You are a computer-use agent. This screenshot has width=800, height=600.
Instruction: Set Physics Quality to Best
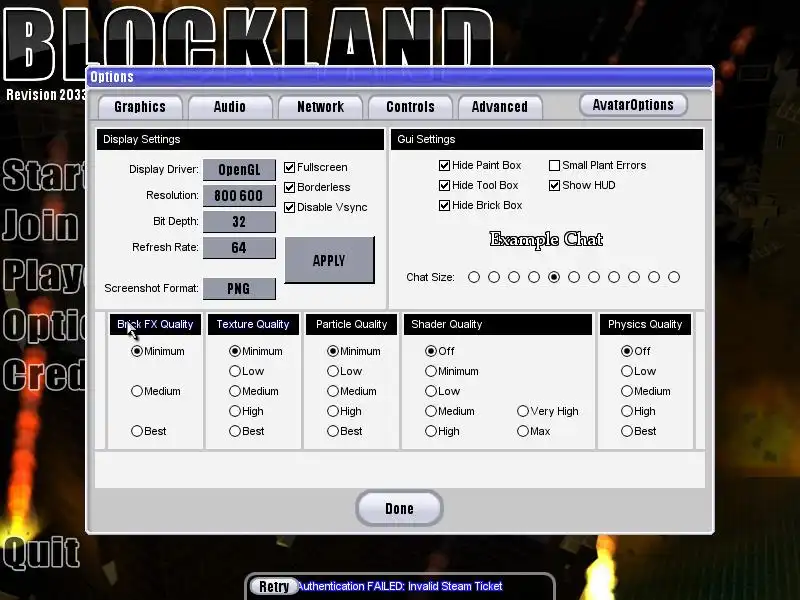click(627, 431)
